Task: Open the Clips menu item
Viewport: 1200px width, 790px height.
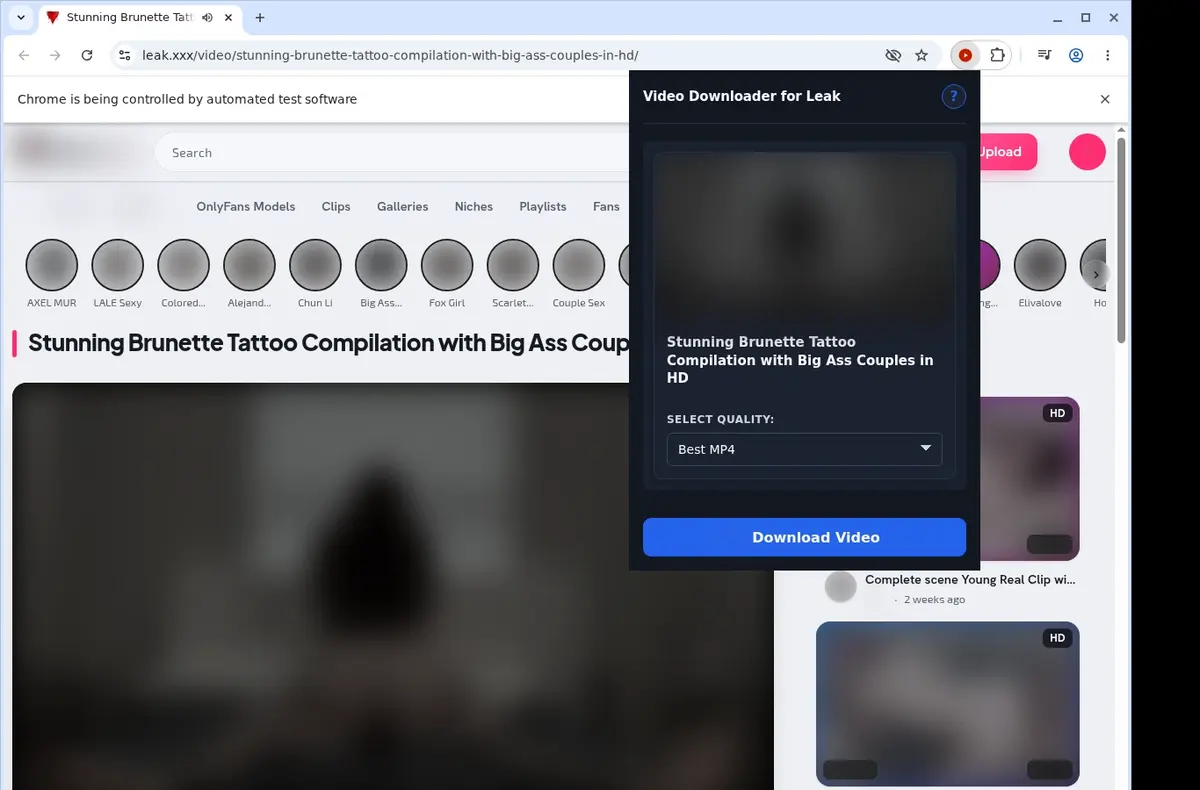Action: 336,207
